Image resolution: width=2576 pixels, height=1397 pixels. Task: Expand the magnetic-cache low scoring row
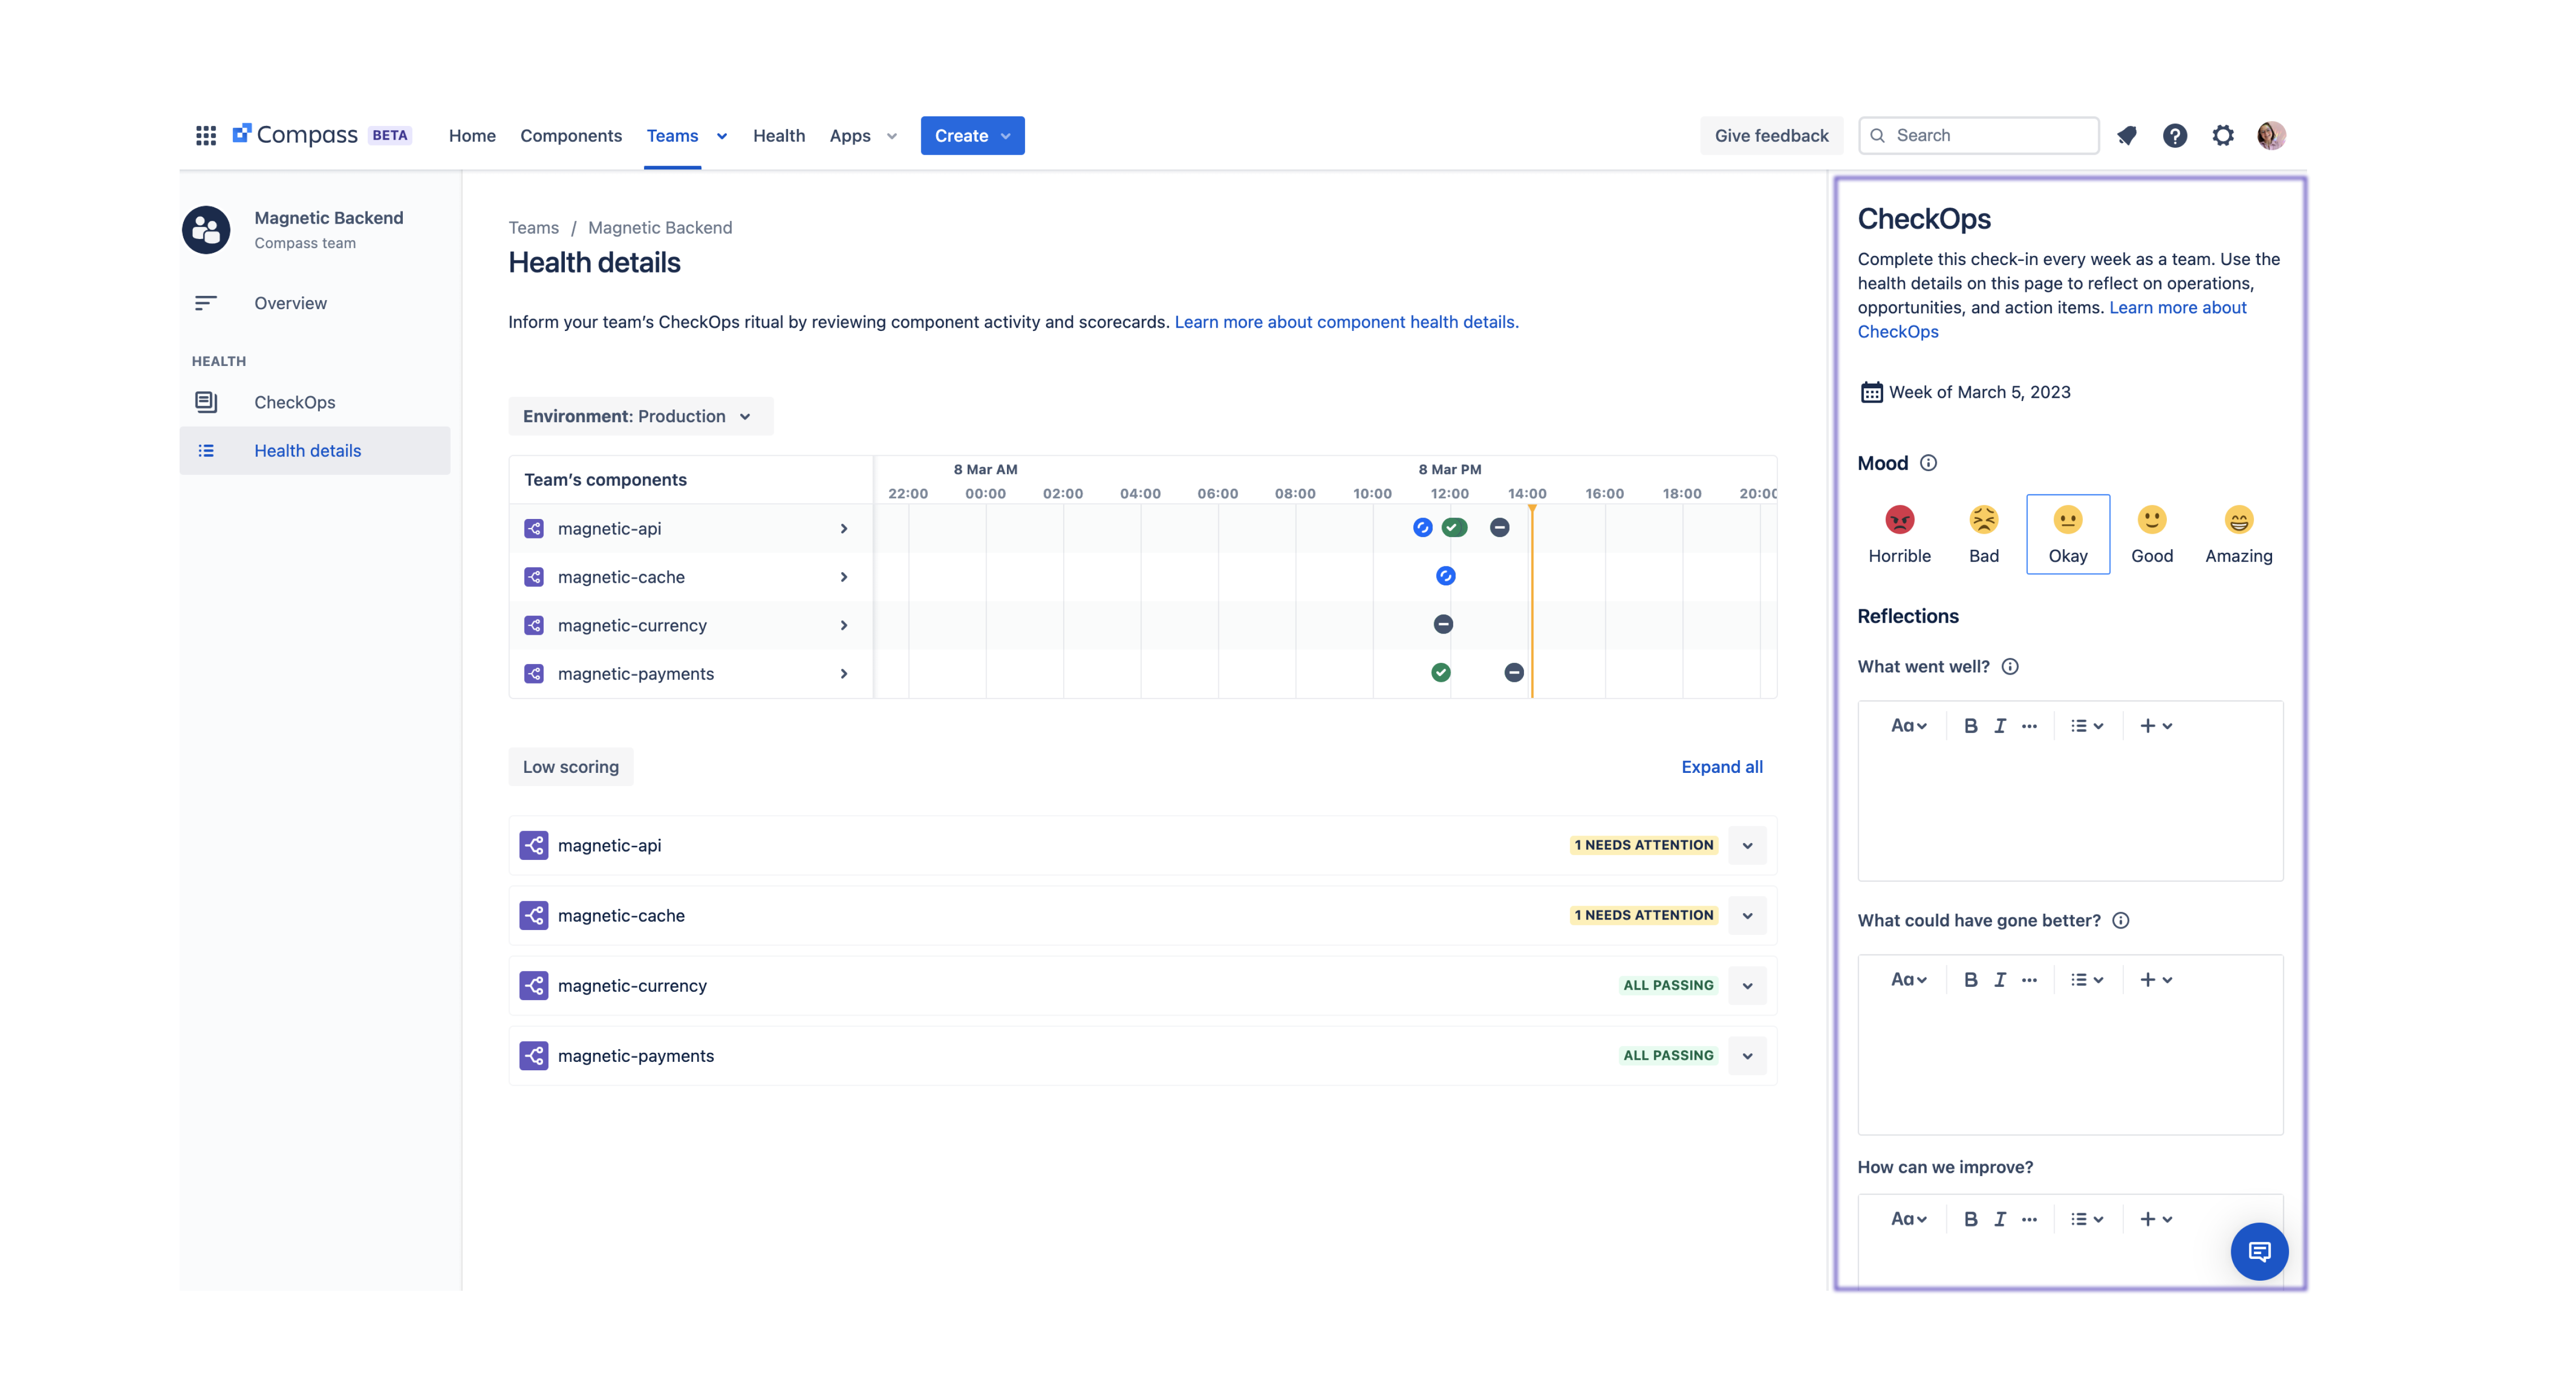click(x=1747, y=915)
